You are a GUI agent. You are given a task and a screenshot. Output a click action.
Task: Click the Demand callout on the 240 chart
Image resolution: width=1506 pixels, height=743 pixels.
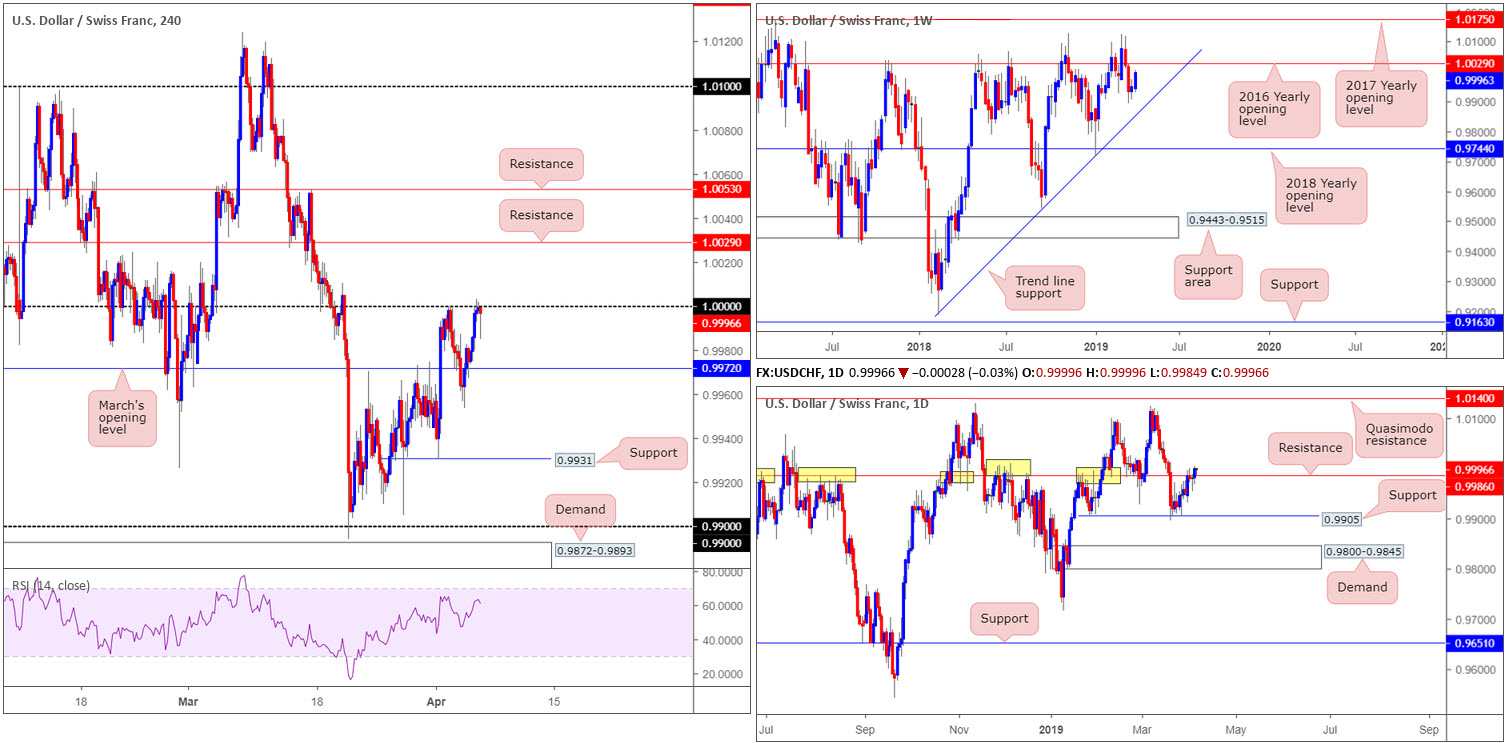(581, 509)
